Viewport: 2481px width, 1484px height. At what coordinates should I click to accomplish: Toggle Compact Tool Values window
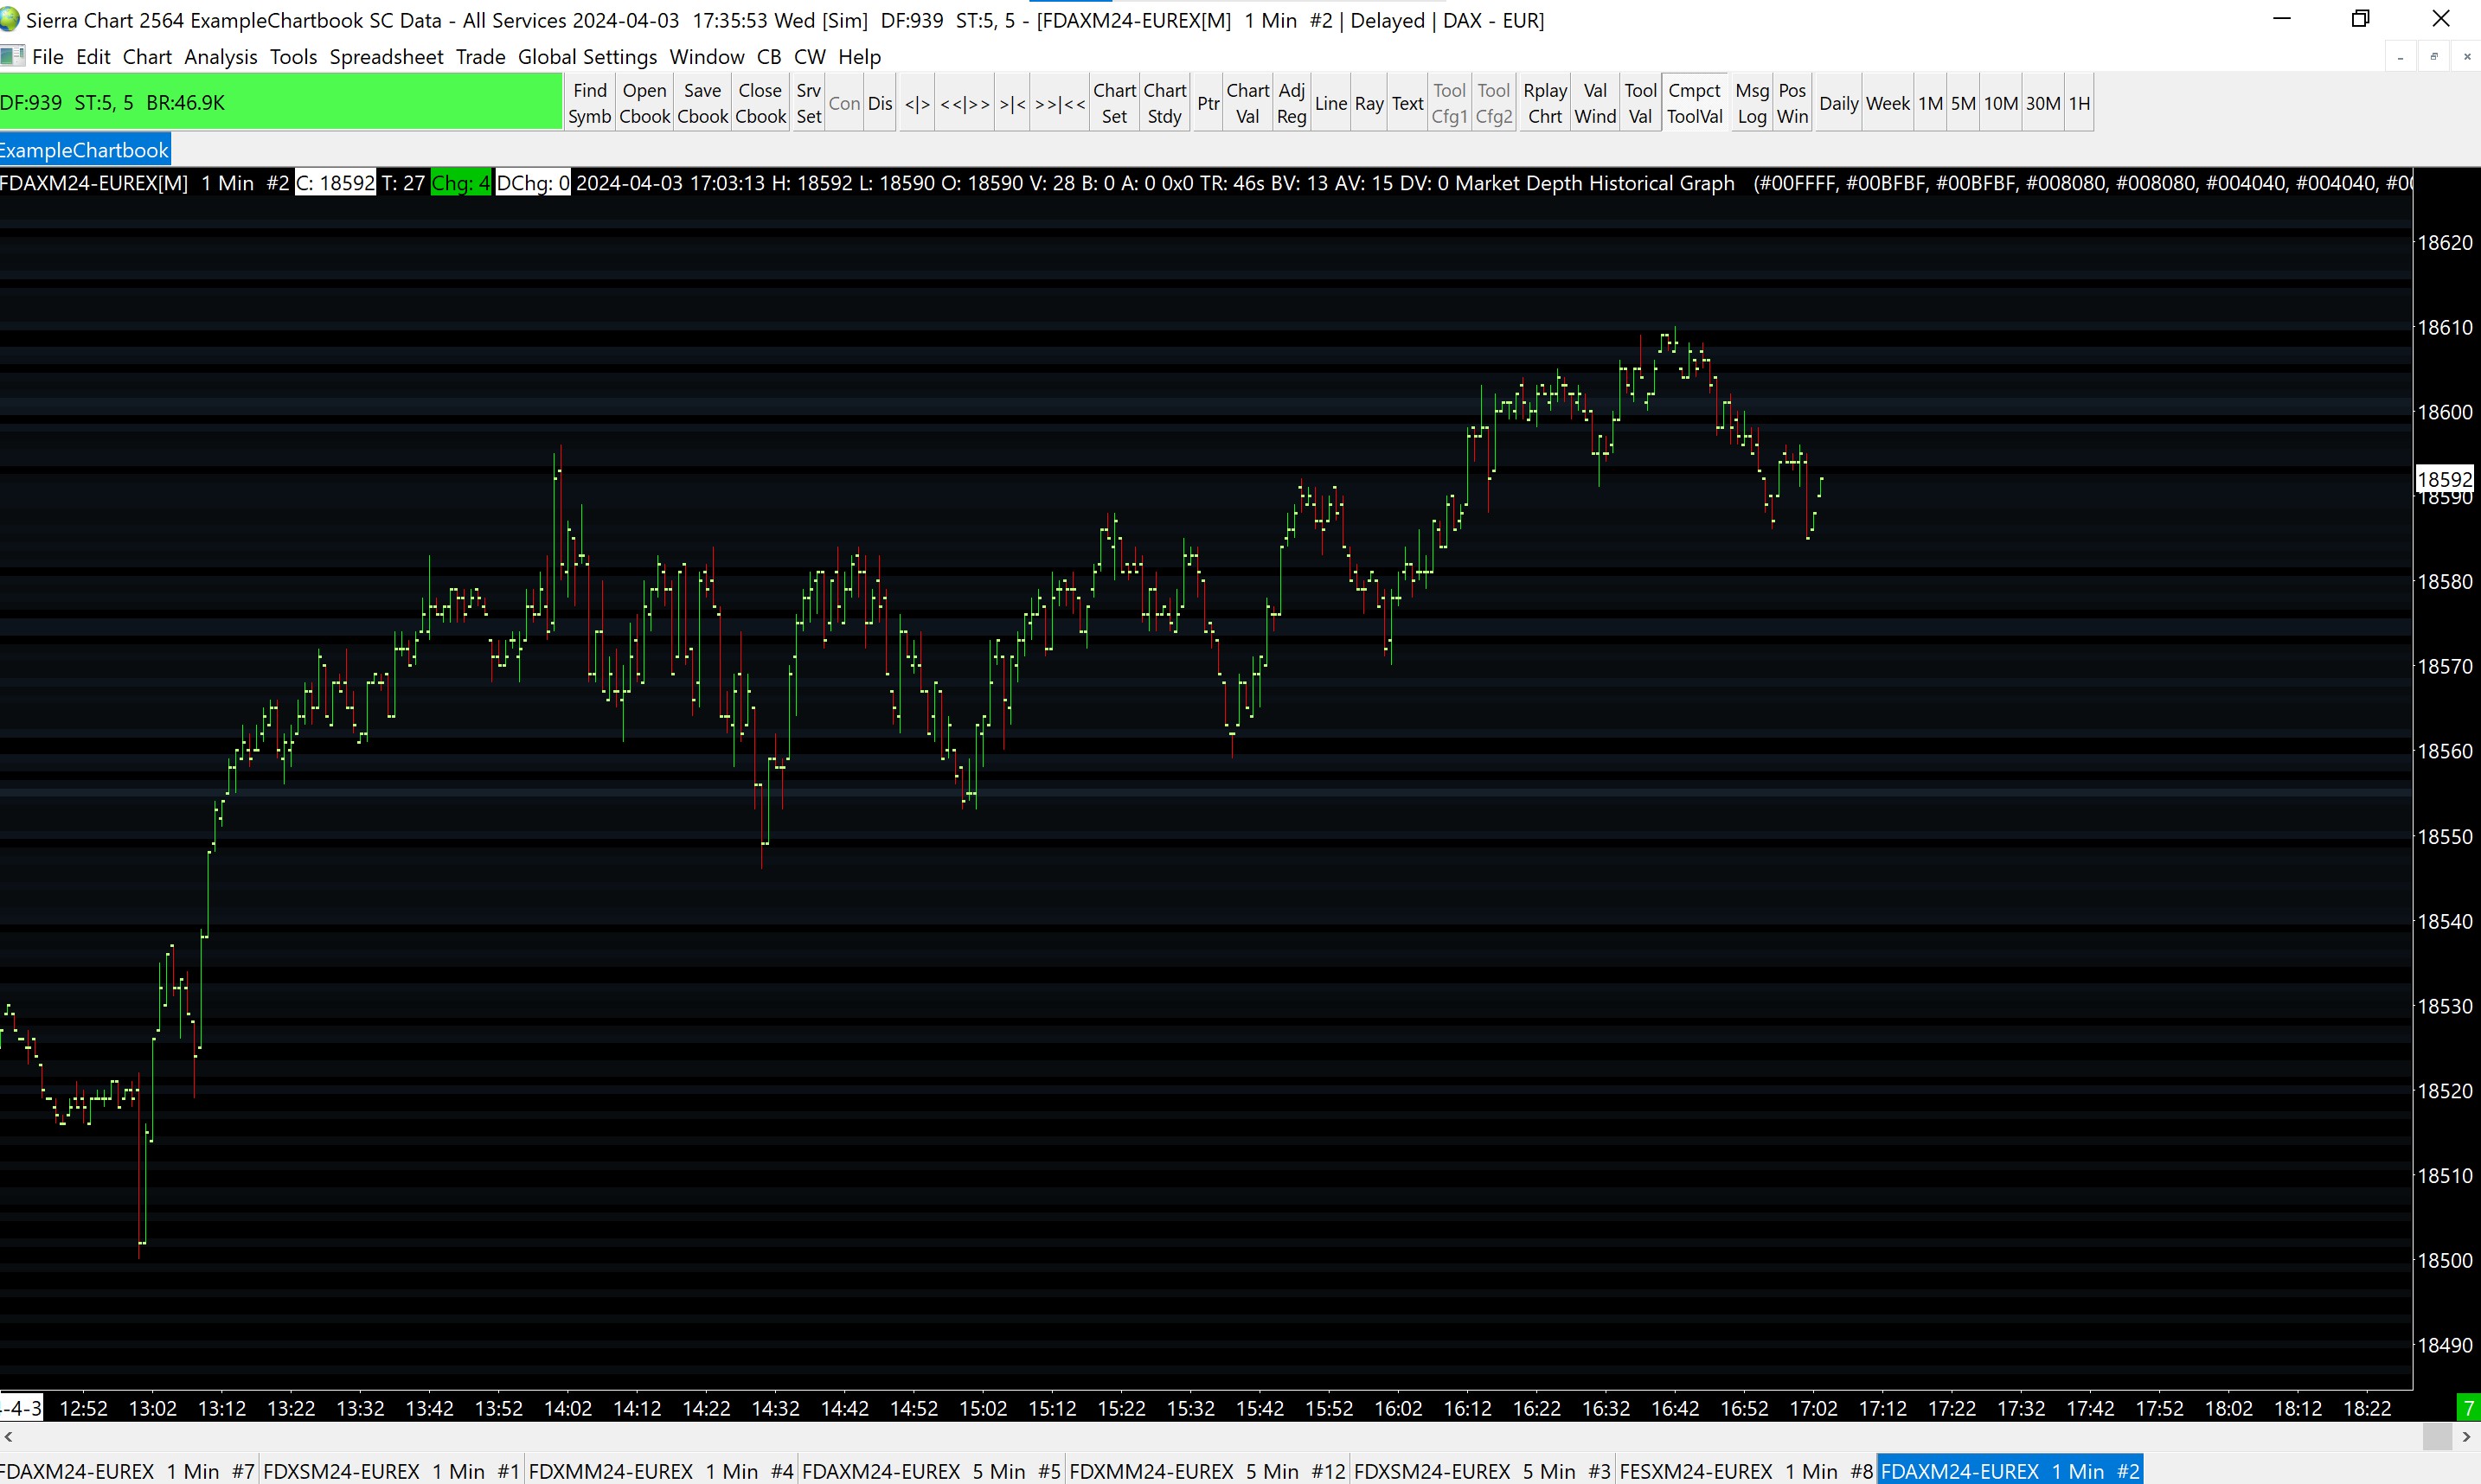(x=1694, y=103)
